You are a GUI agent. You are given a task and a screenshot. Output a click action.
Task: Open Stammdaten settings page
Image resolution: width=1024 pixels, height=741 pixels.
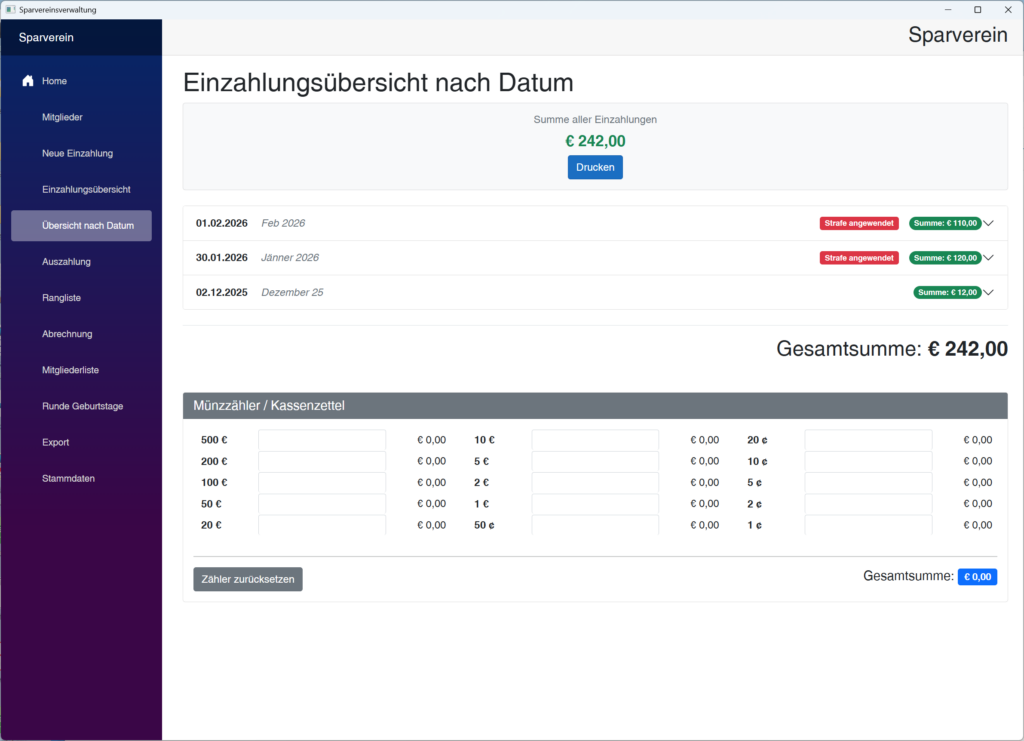(x=68, y=478)
